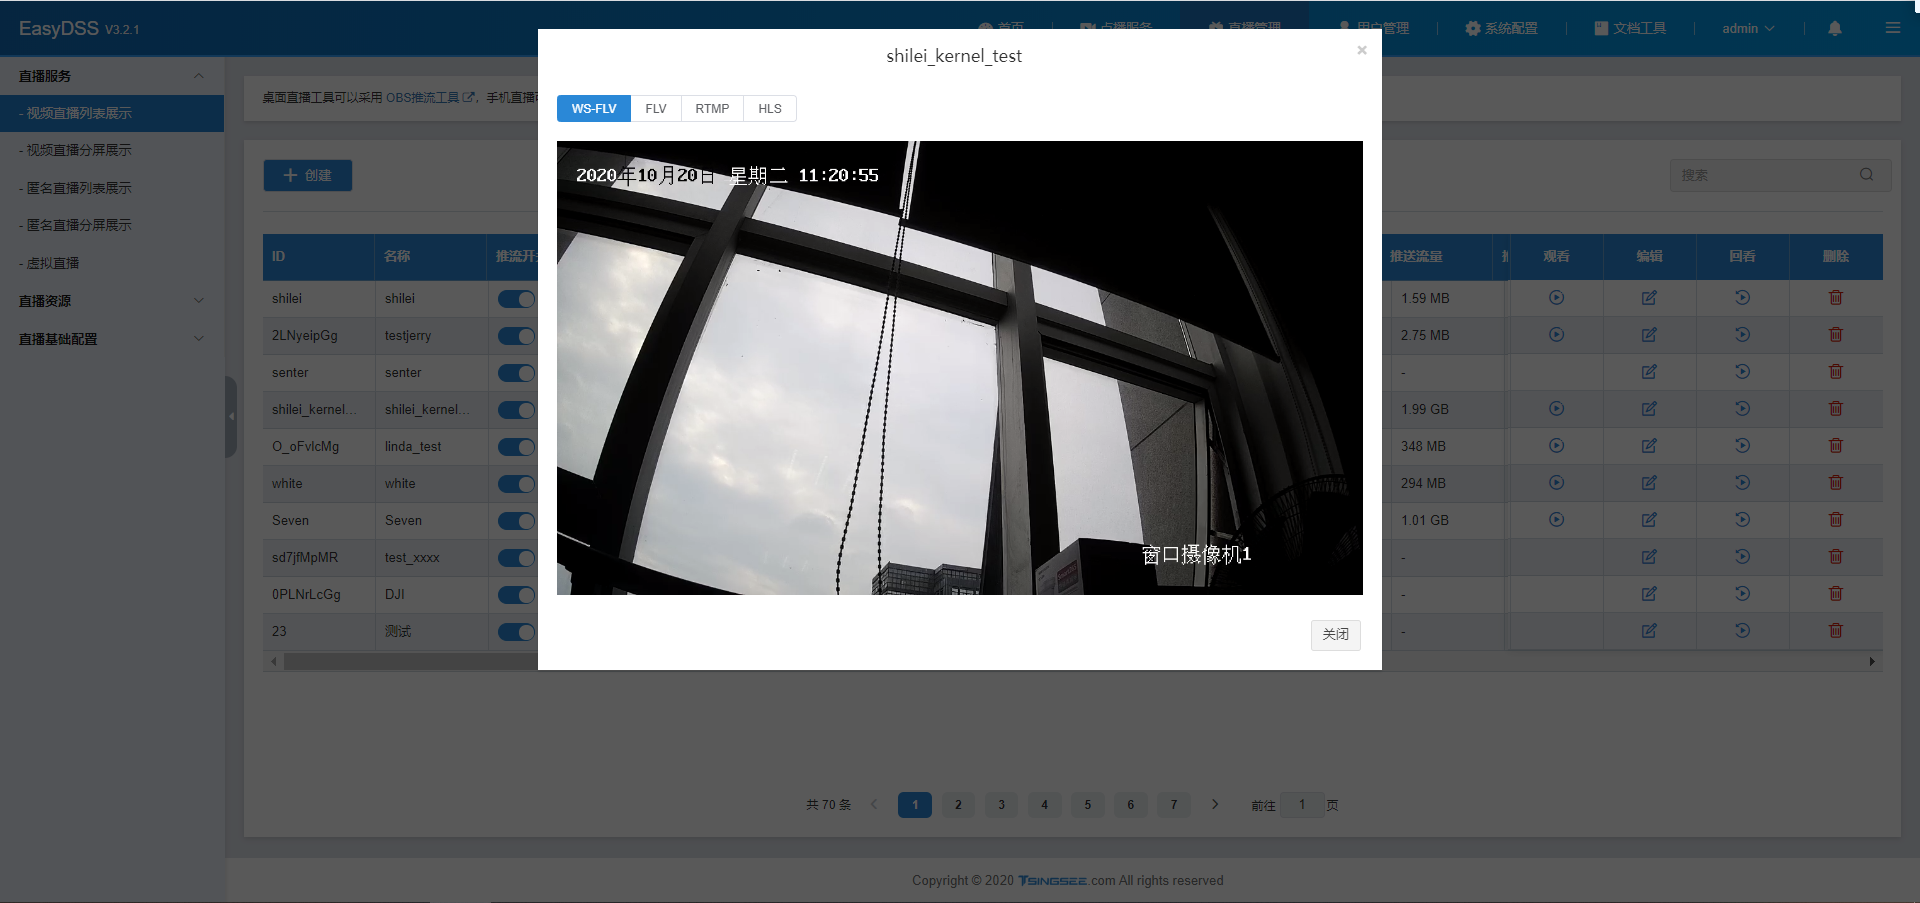Collapse the sidebar with the handle arrow
Screen dimensions: 1920x903
pos(231,417)
